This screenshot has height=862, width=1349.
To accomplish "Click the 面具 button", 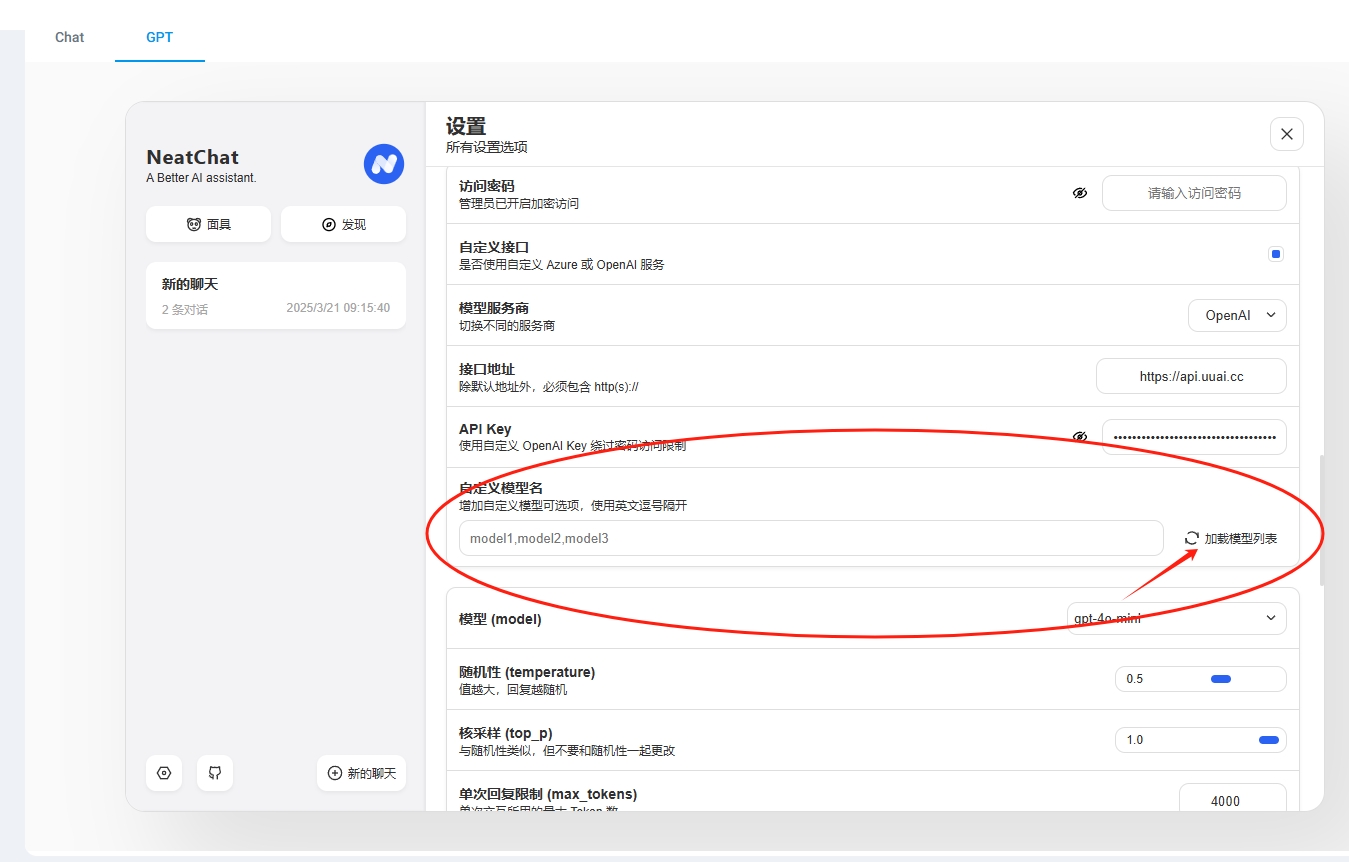I will (208, 224).
